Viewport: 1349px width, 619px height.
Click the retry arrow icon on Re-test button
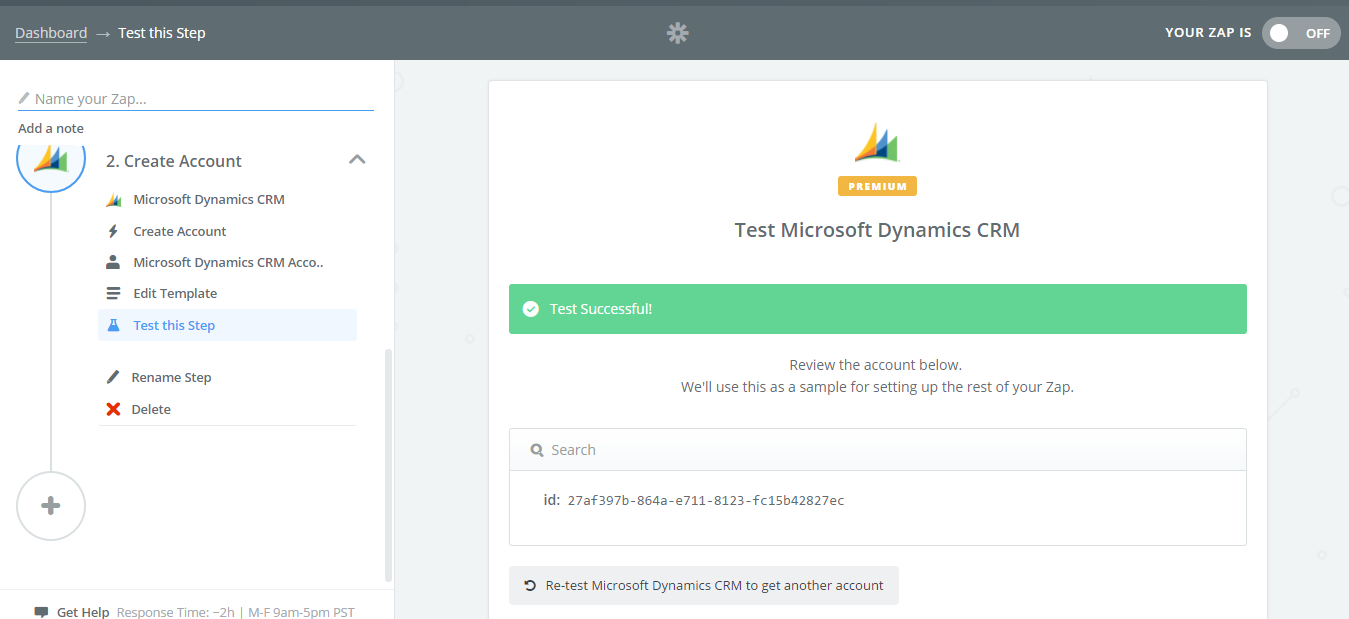[x=530, y=586]
